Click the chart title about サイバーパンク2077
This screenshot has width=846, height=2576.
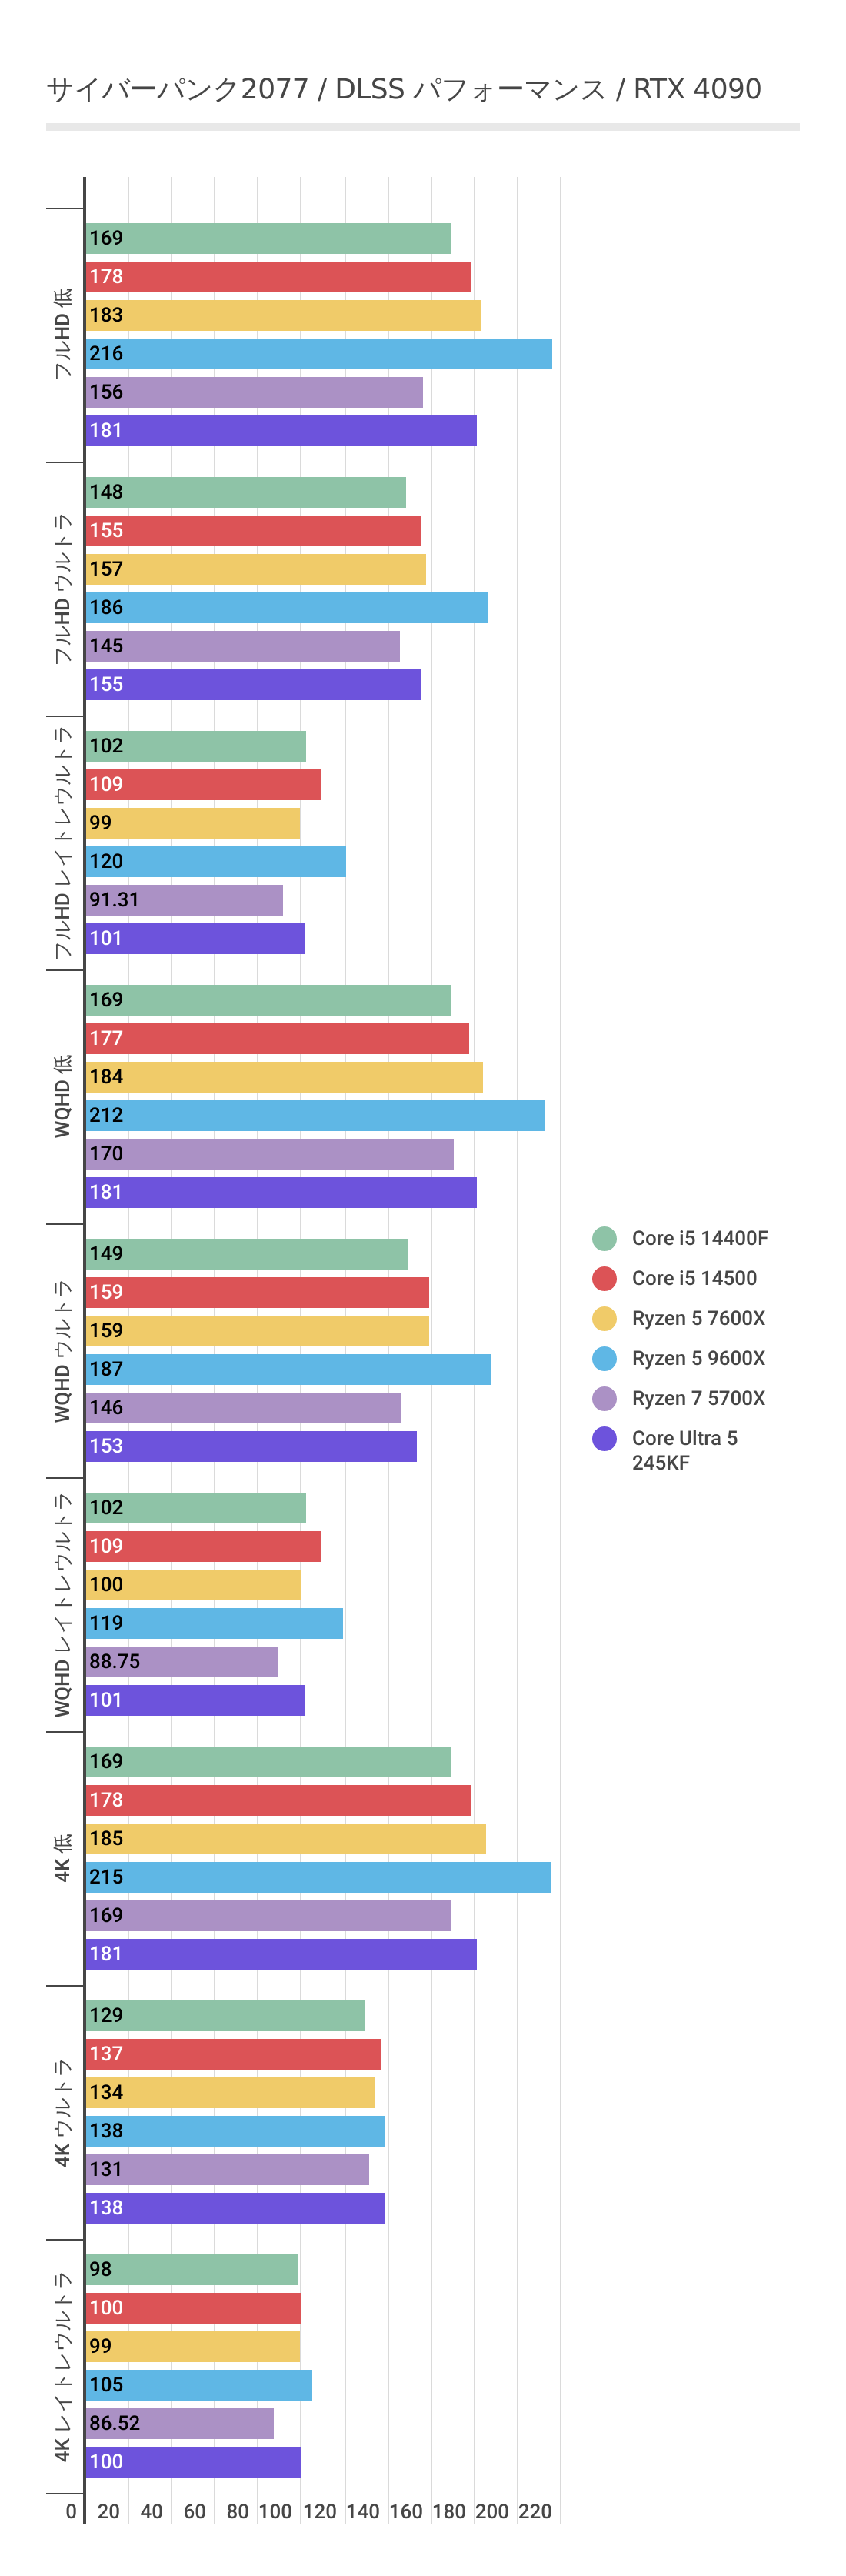(x=403, y=89)
